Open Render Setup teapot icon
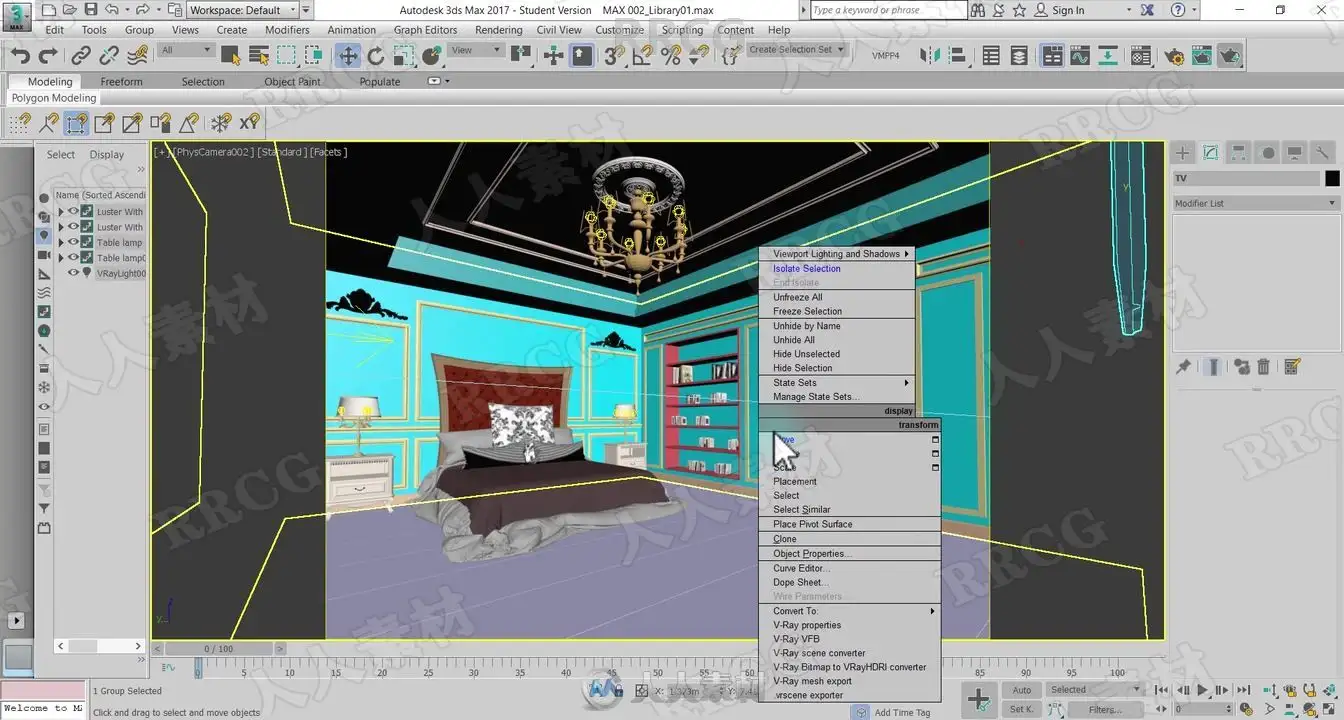The height and width of the screenshot is (720, 1344). coord(1174,56)
